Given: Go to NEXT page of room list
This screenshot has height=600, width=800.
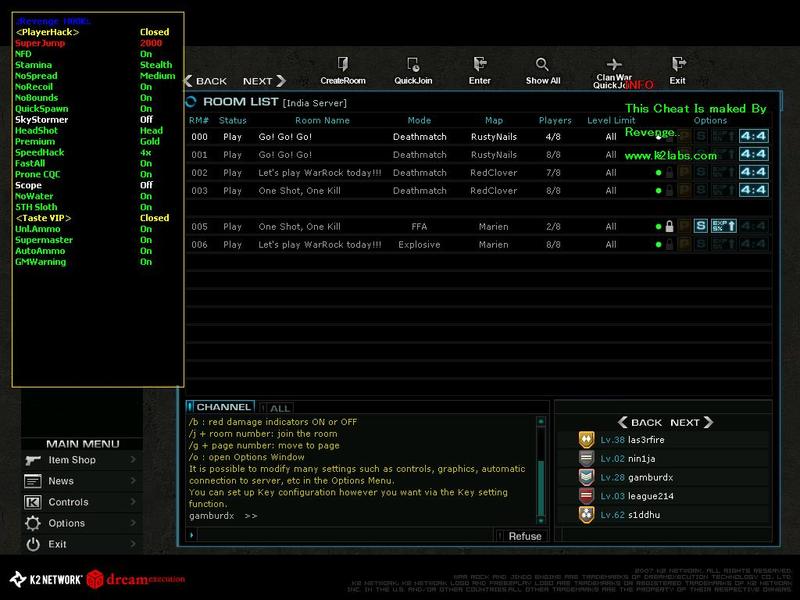Looking at the screenshot, I should 266,81.
